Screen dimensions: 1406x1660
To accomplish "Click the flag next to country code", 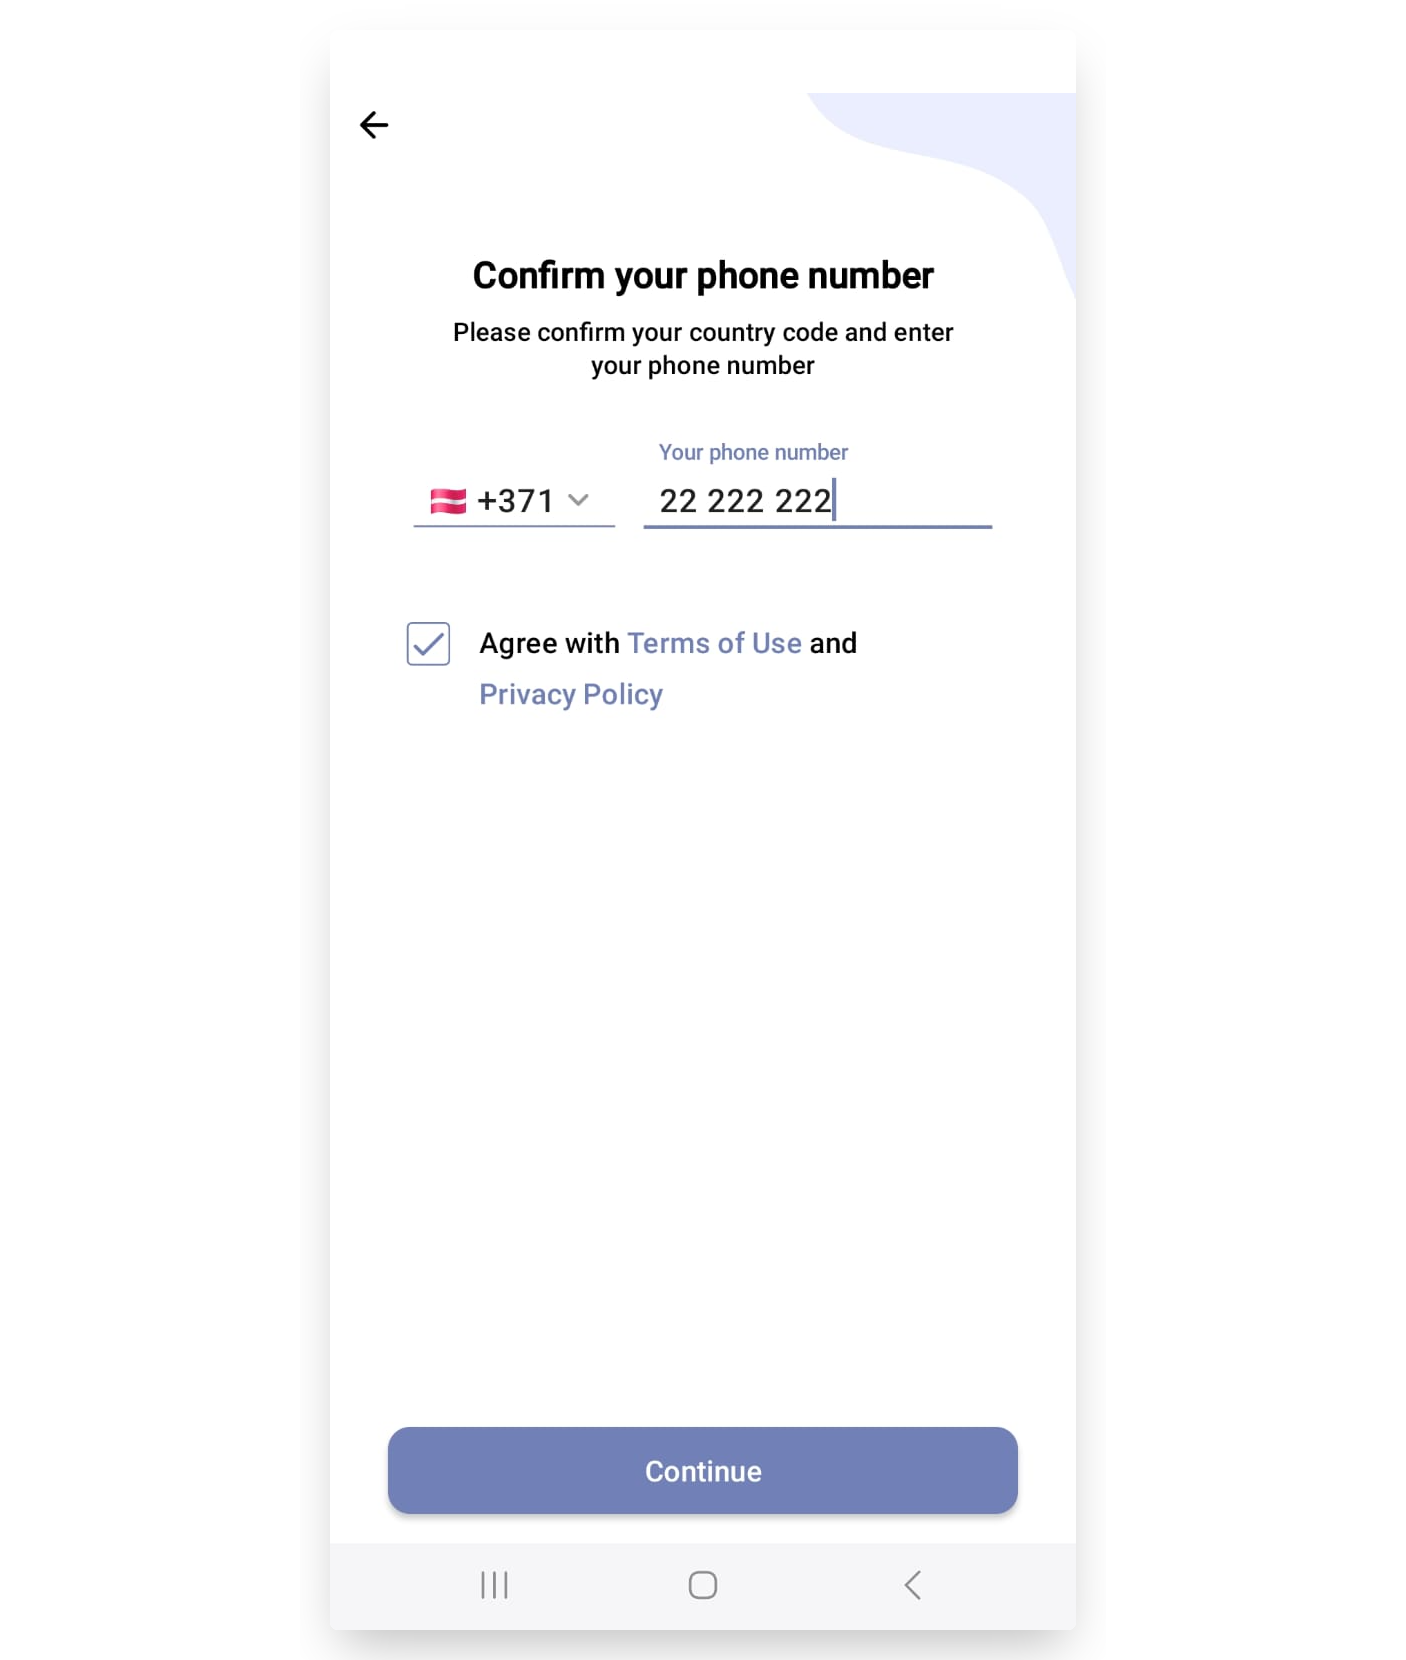I will pyautogui.click(x=447, y=500).
